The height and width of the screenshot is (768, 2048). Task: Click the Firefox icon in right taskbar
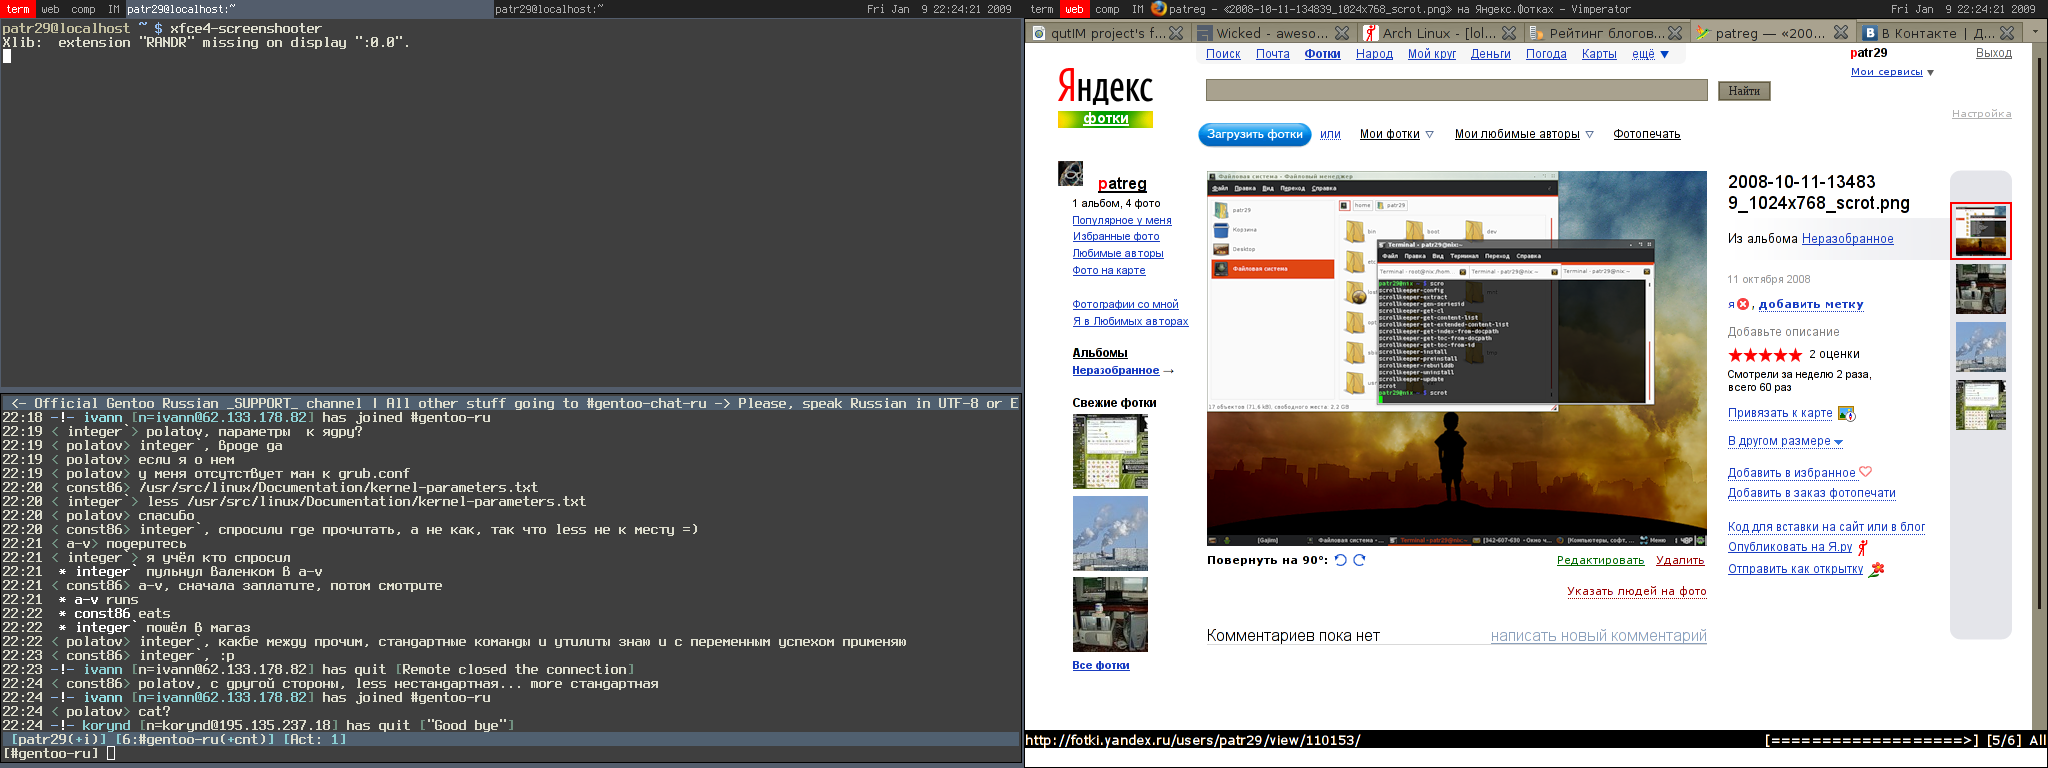coord(1159,8)
